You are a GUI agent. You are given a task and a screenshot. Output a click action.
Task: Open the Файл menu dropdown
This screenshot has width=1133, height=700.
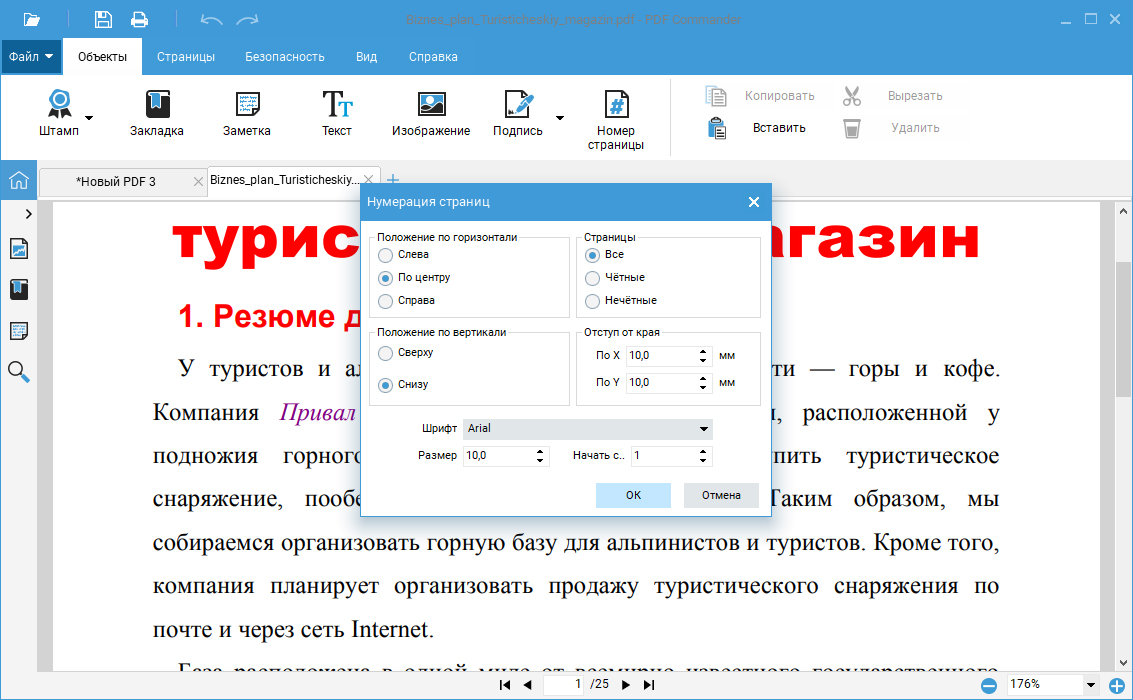point(31,56)
